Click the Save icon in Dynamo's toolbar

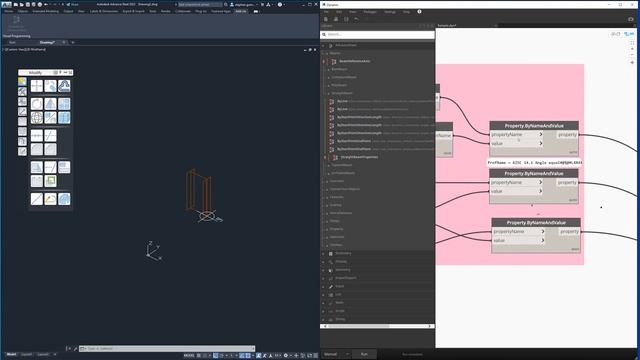[x=346, y=19]
